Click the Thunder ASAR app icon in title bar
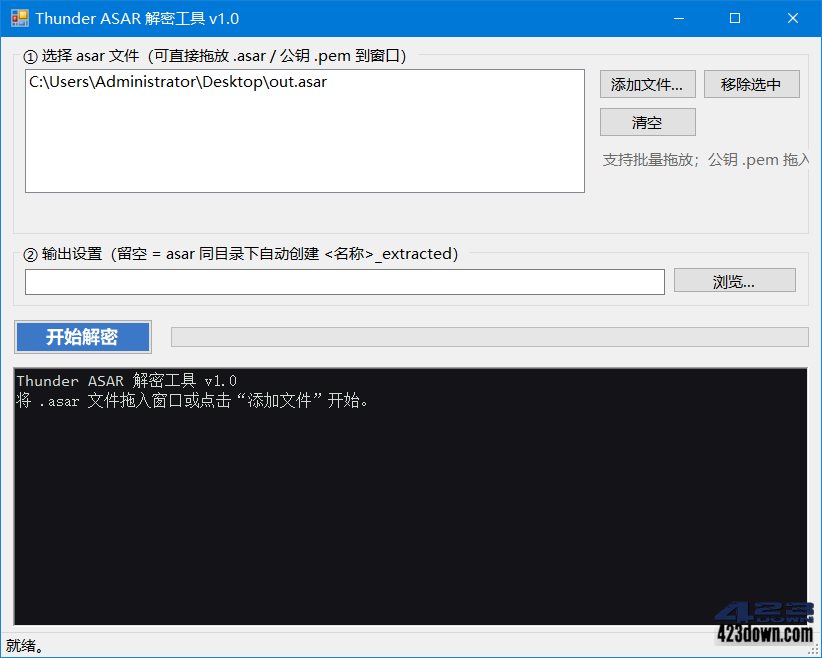 pyautogui.click(x=19, y=18)
